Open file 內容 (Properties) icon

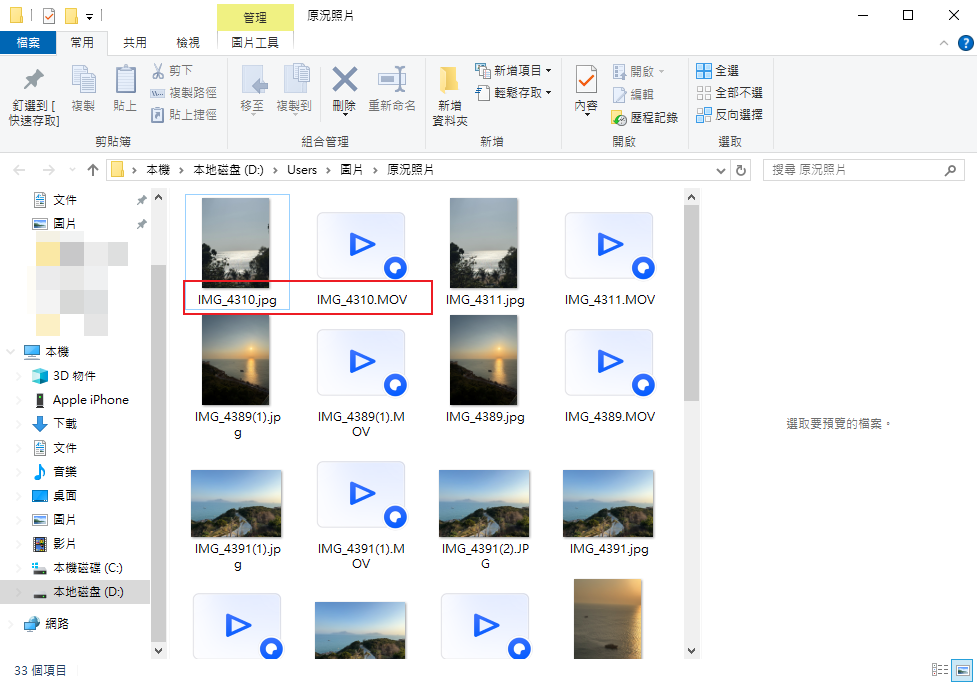point(585,90)
